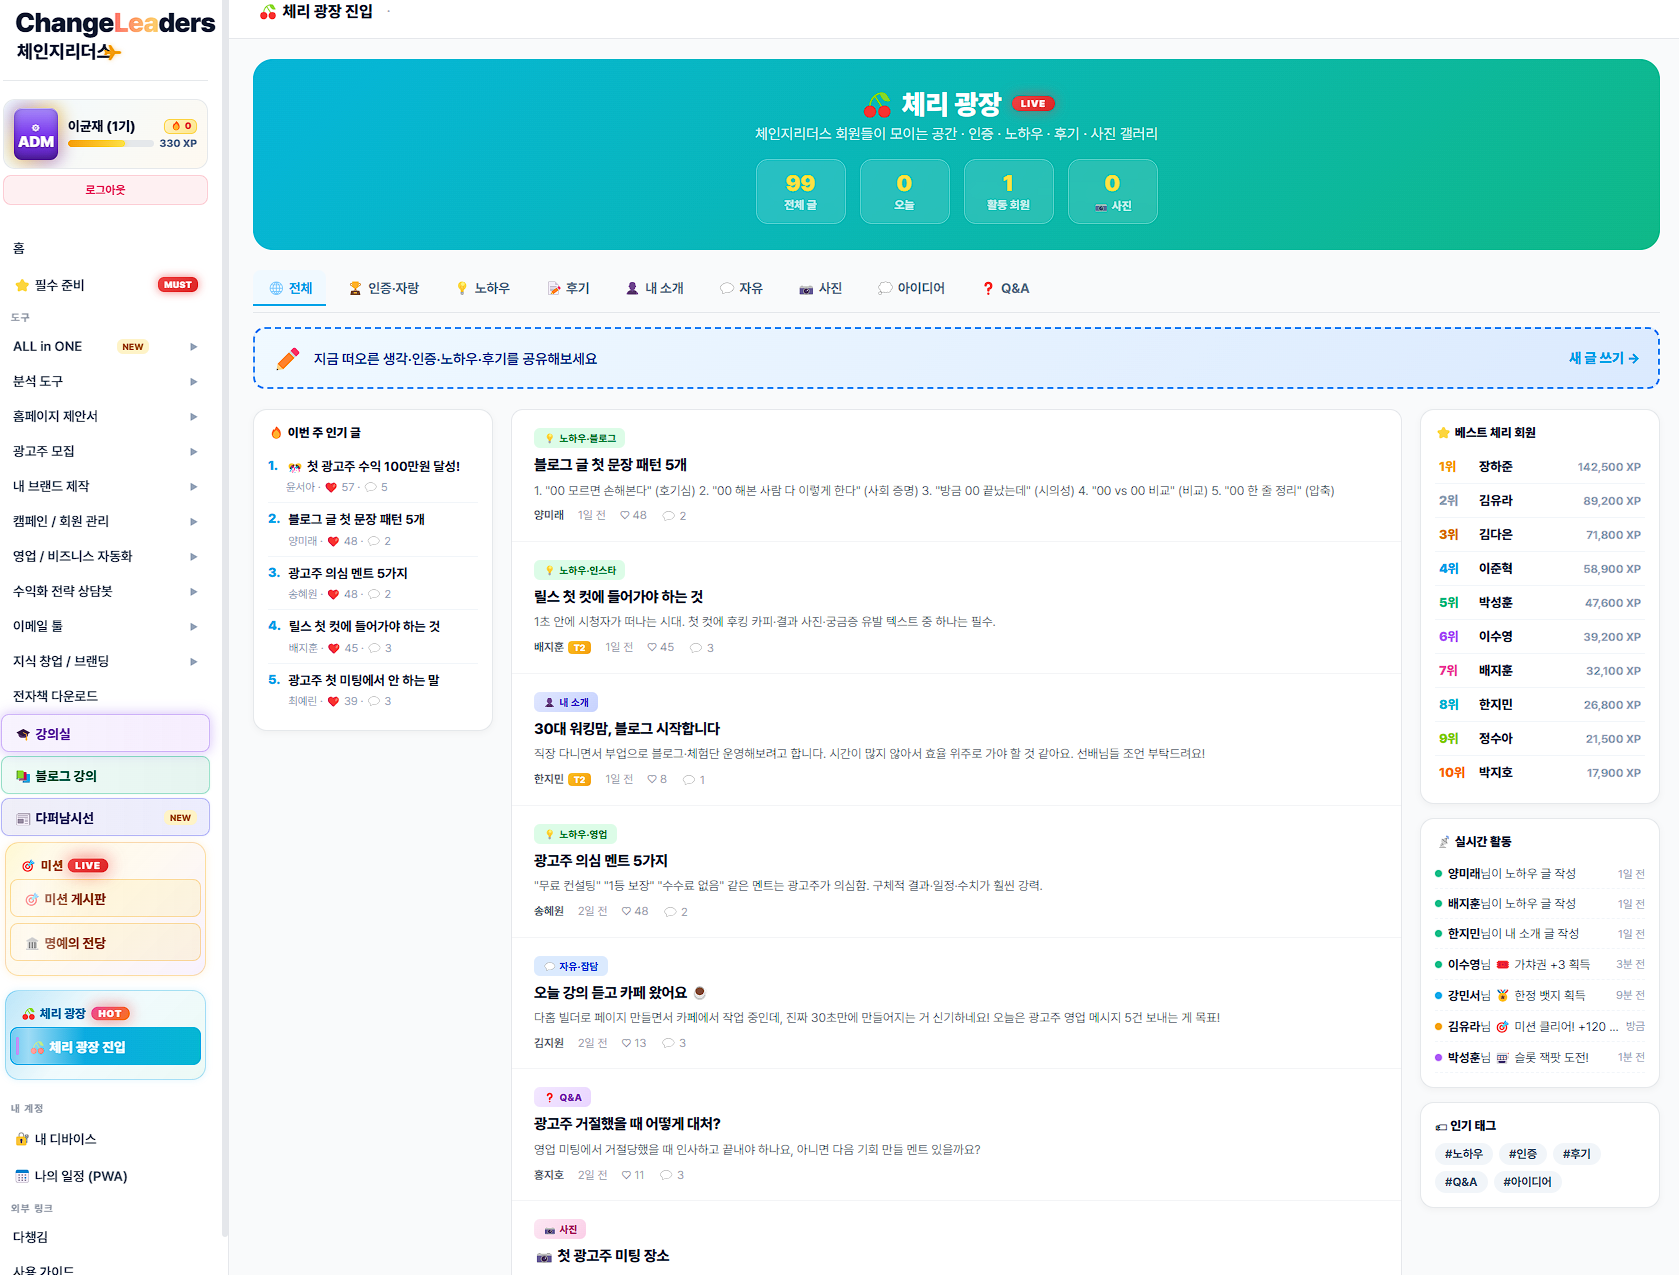This screenshot has height=1275, width=1679.
Task: Click the building icon in 명예의 전당
Action: [x=32, y=944]
